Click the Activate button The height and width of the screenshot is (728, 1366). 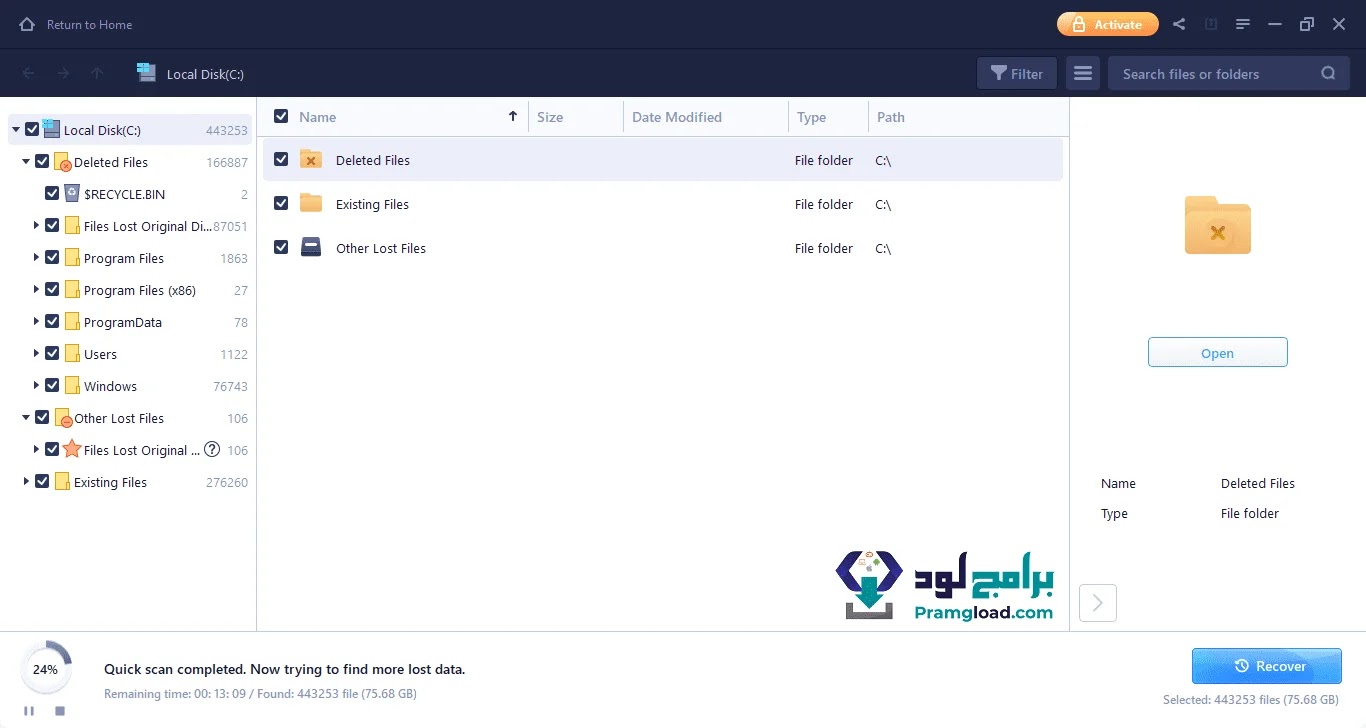point(1107,24)
